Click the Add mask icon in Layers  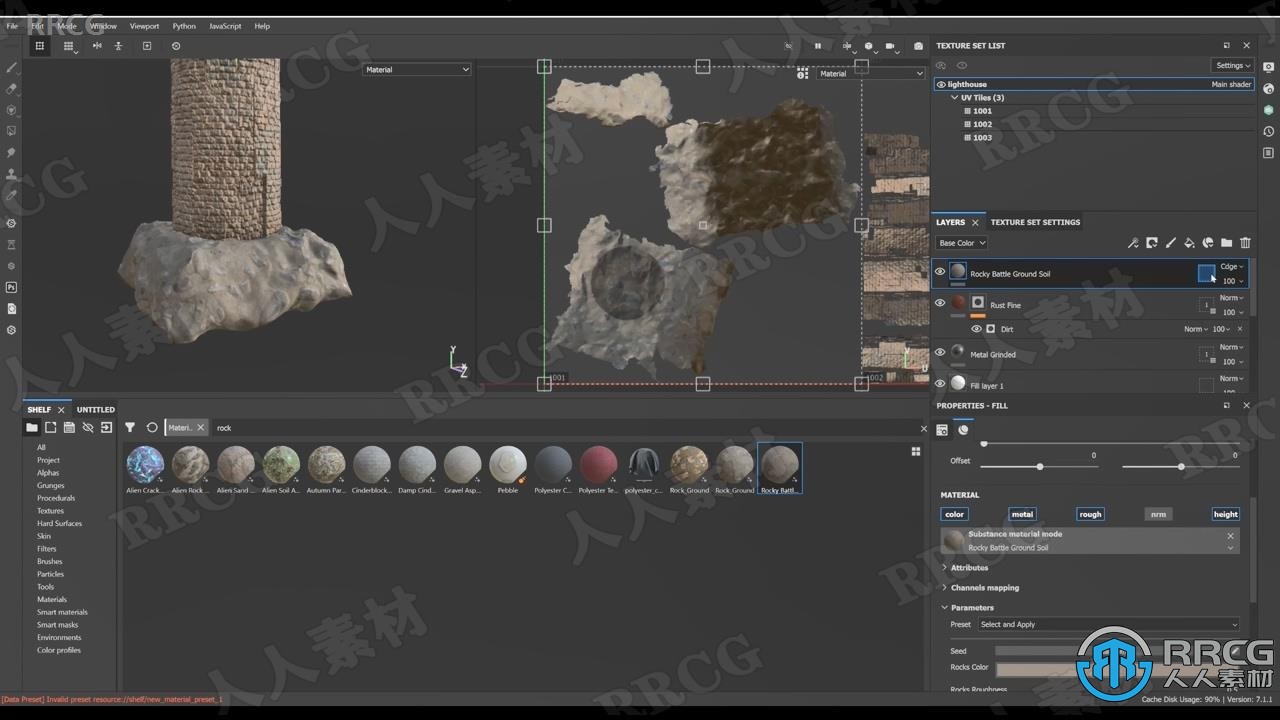tap(1152, 243)
